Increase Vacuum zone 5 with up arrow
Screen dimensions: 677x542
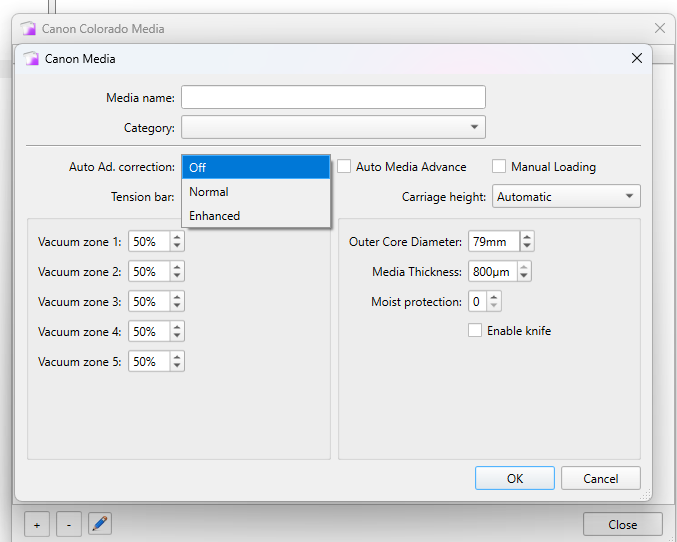177,357
